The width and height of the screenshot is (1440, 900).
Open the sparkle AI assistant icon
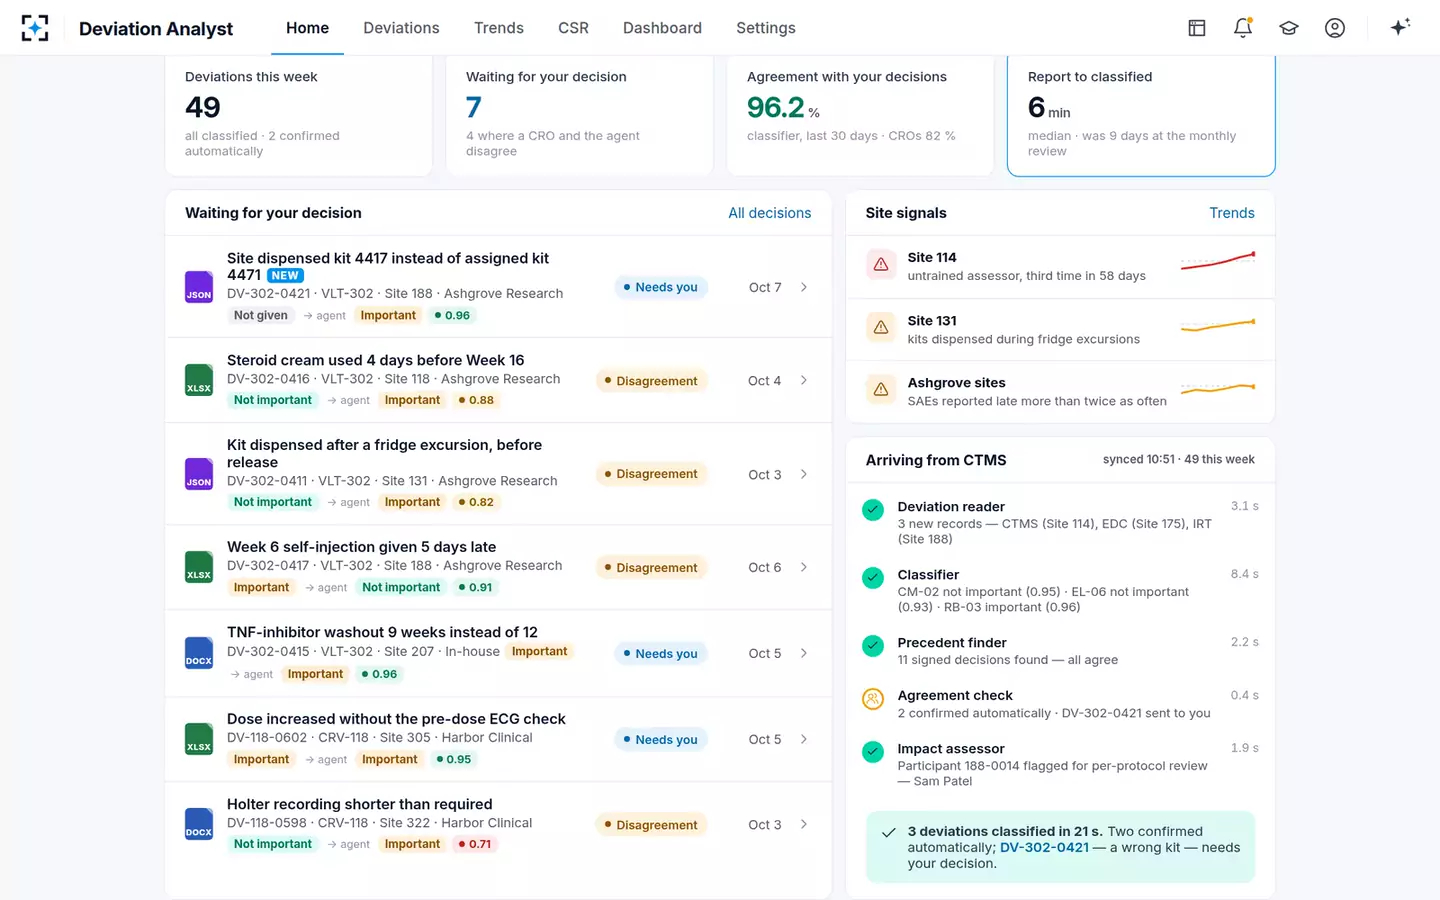pos(1400,27)
